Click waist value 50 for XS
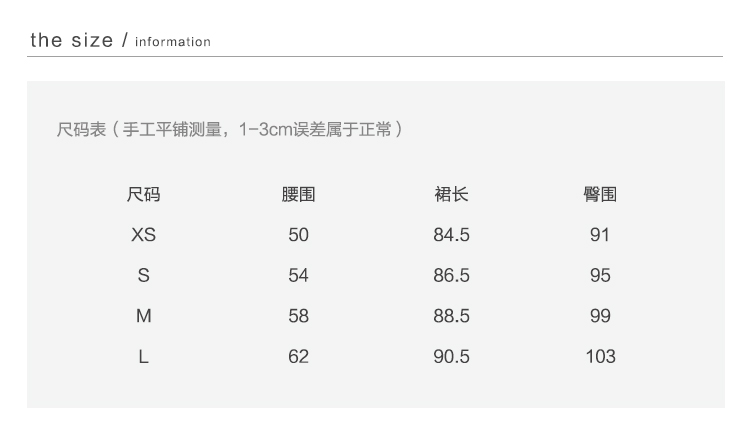The height and width of the screenshot is (434, 750). (298, 235)
